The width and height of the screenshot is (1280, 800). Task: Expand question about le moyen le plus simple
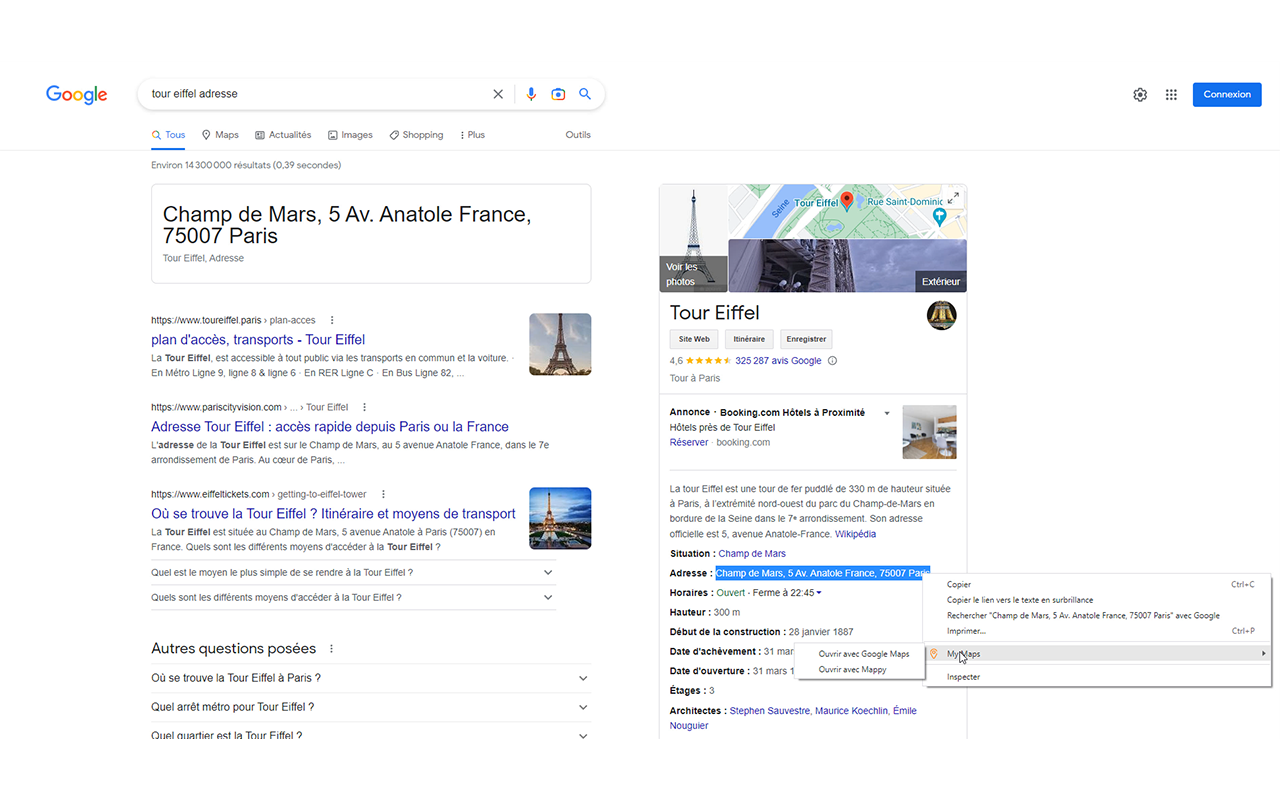[353, 573]
